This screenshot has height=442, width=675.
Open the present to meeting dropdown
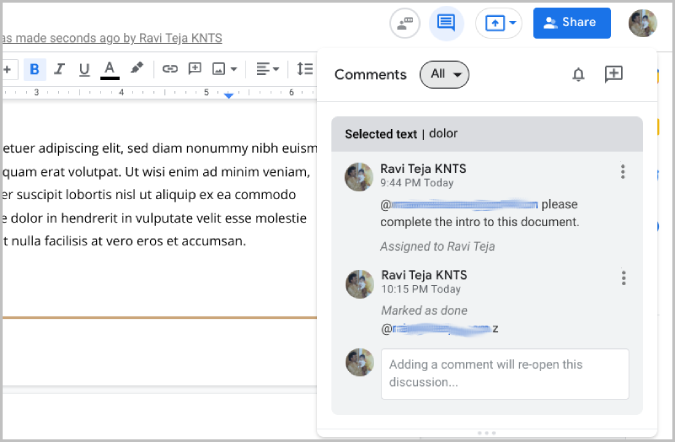coord(499,23)
